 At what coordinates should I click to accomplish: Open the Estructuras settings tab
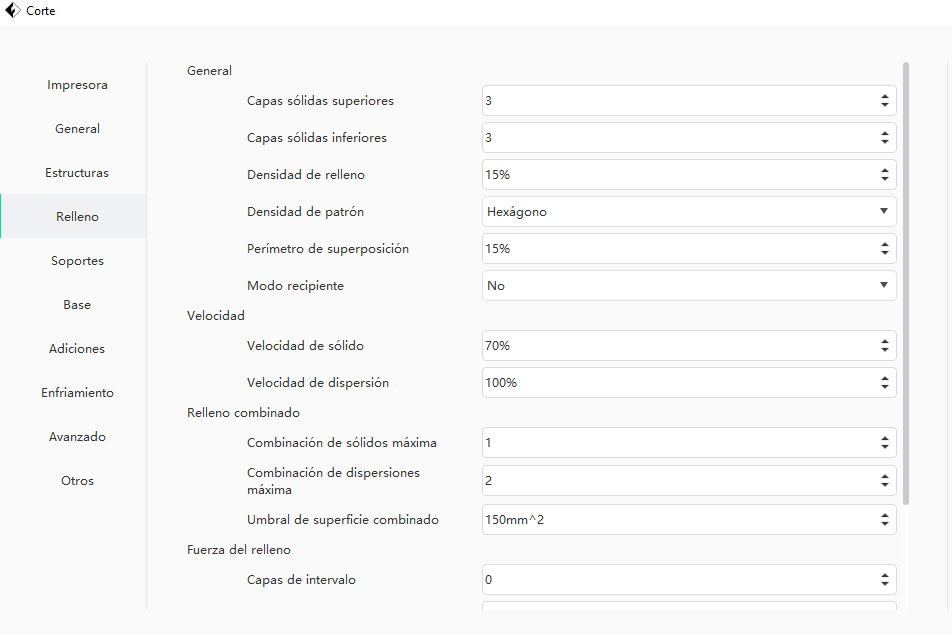pos(77,173)
